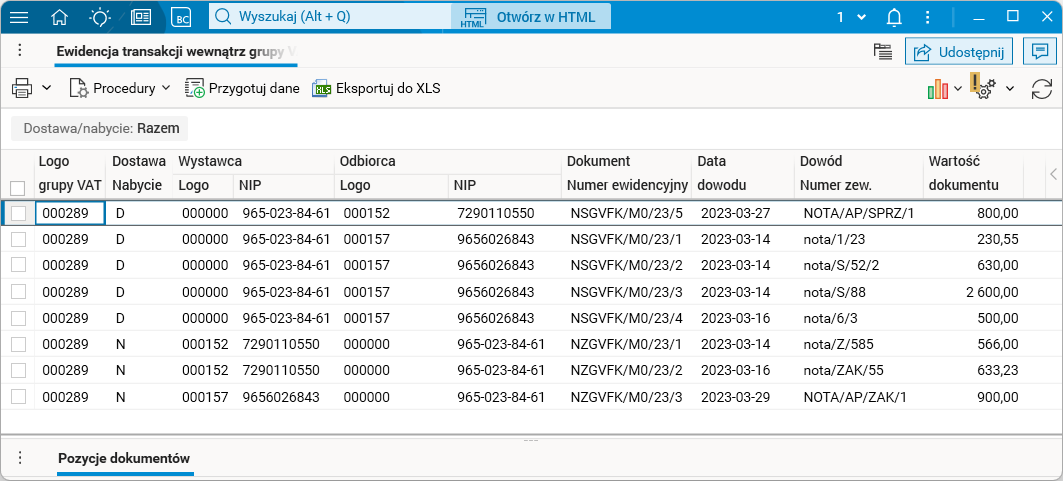Click the Wyszukaj search field
Image resolution: width=1063 pixels, height=481 pixels.
(330, 17)
